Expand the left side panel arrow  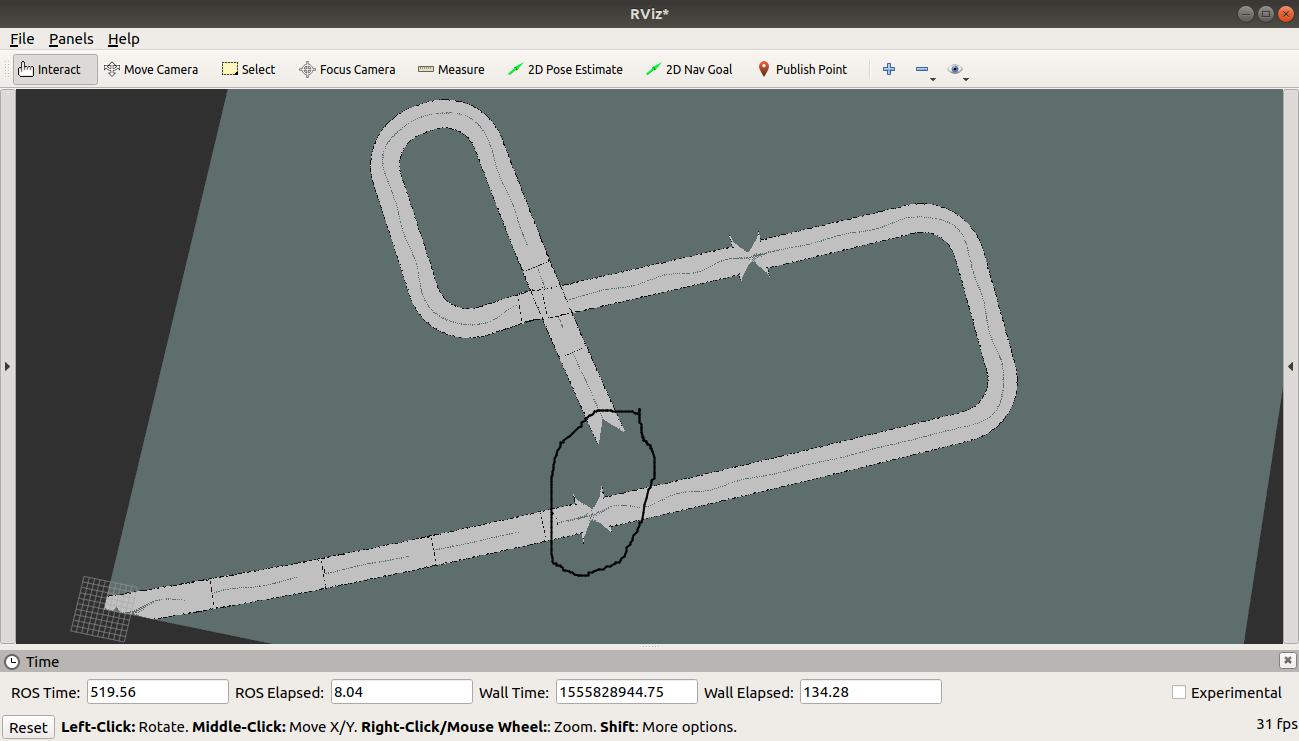click(7, 367)
